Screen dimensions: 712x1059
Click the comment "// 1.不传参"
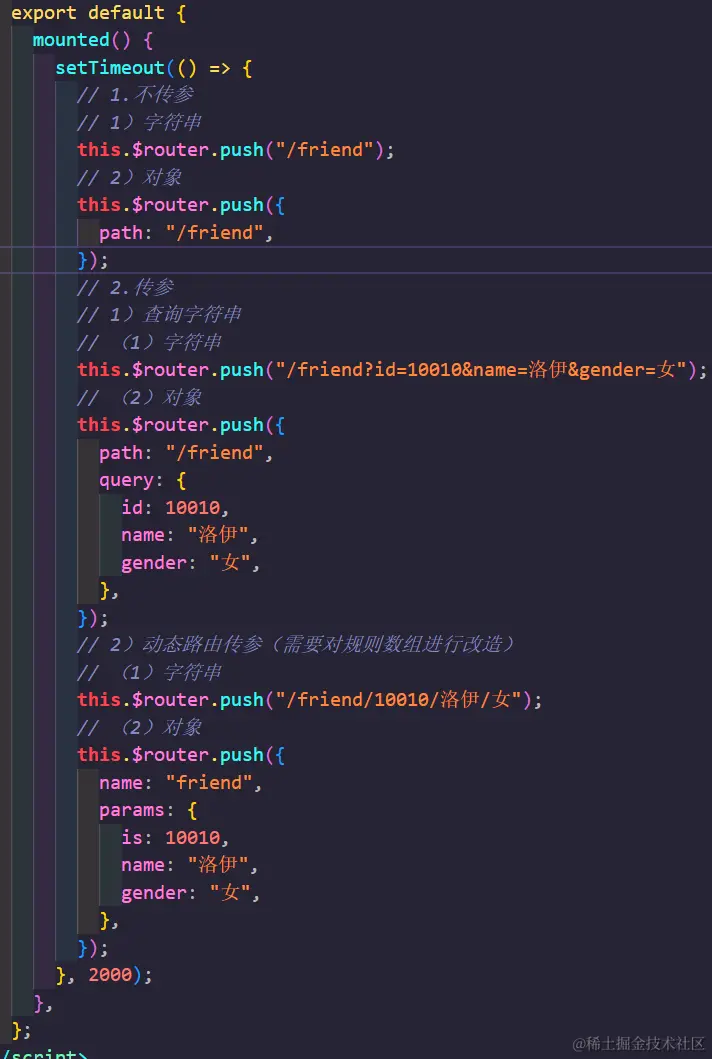[x=136, y=95]
